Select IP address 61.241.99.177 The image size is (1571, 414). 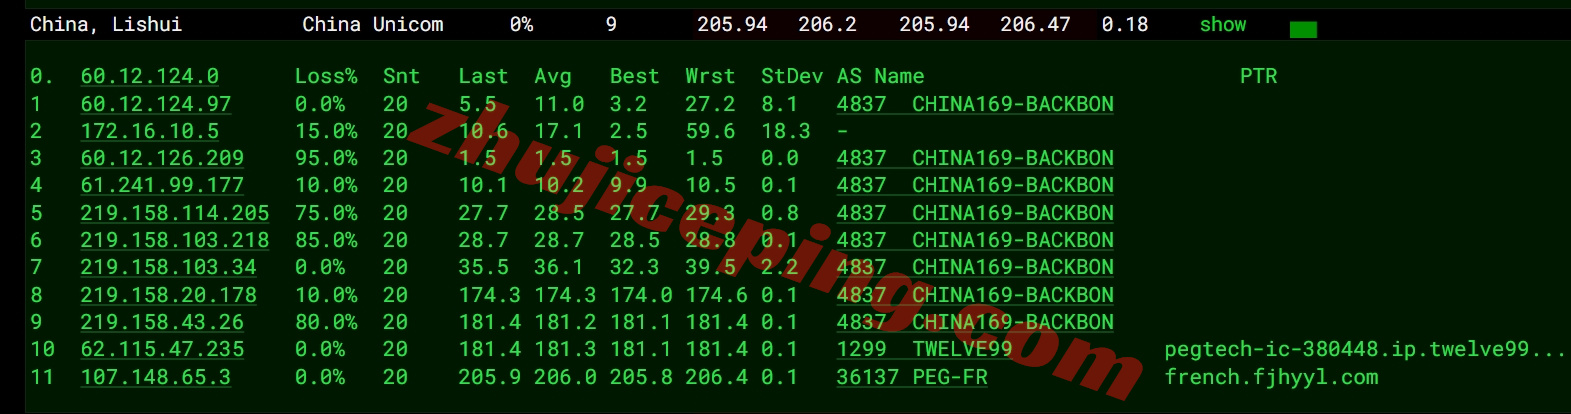(162, 185)
